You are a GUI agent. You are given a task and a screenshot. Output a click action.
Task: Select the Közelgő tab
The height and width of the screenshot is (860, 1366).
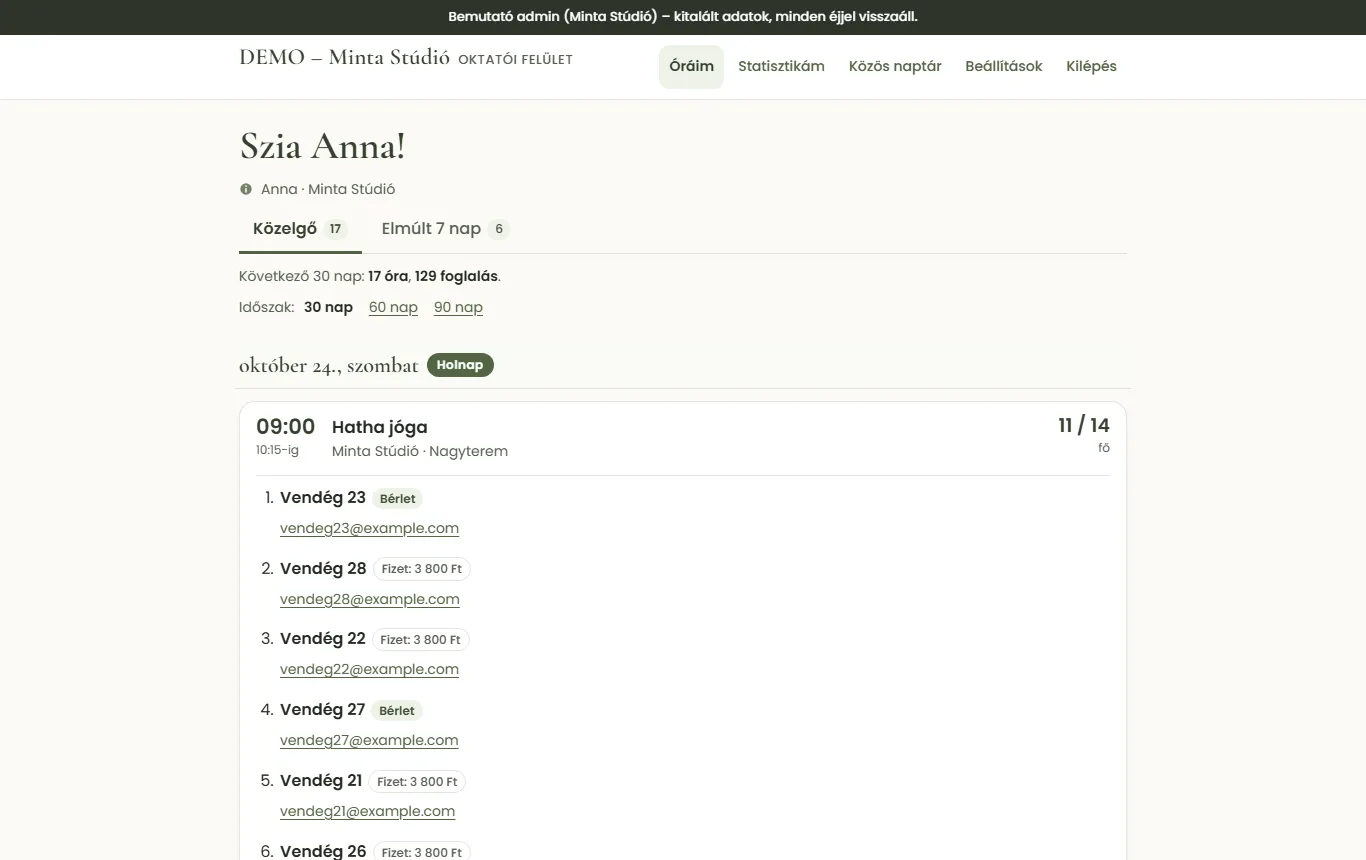pyautogui.click(x=300, y=229)
